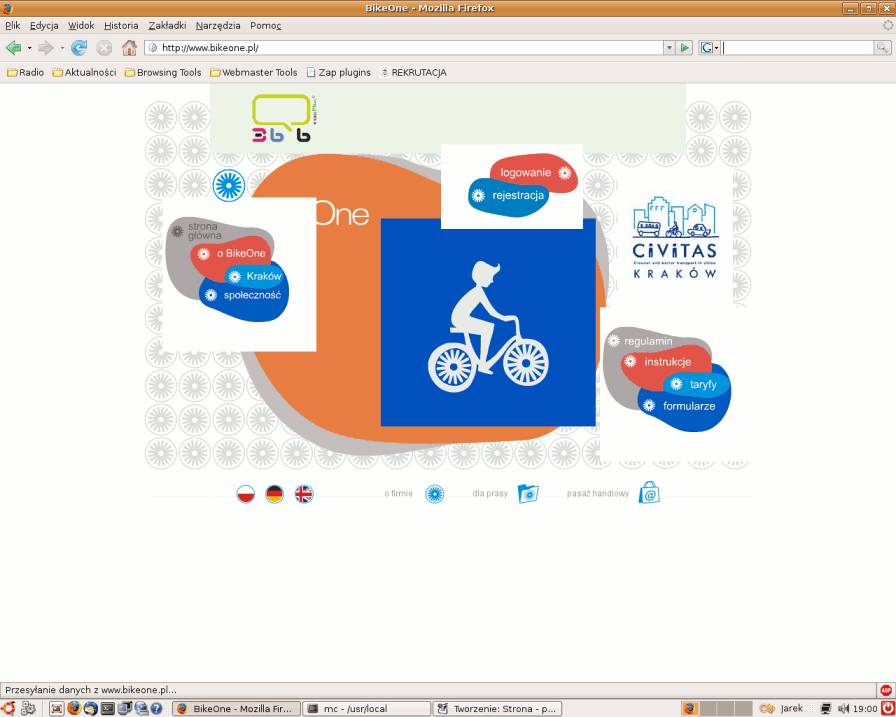Screen dimensions: 896x717
Task: Open the Widok menu
Action: click(81, 26)
